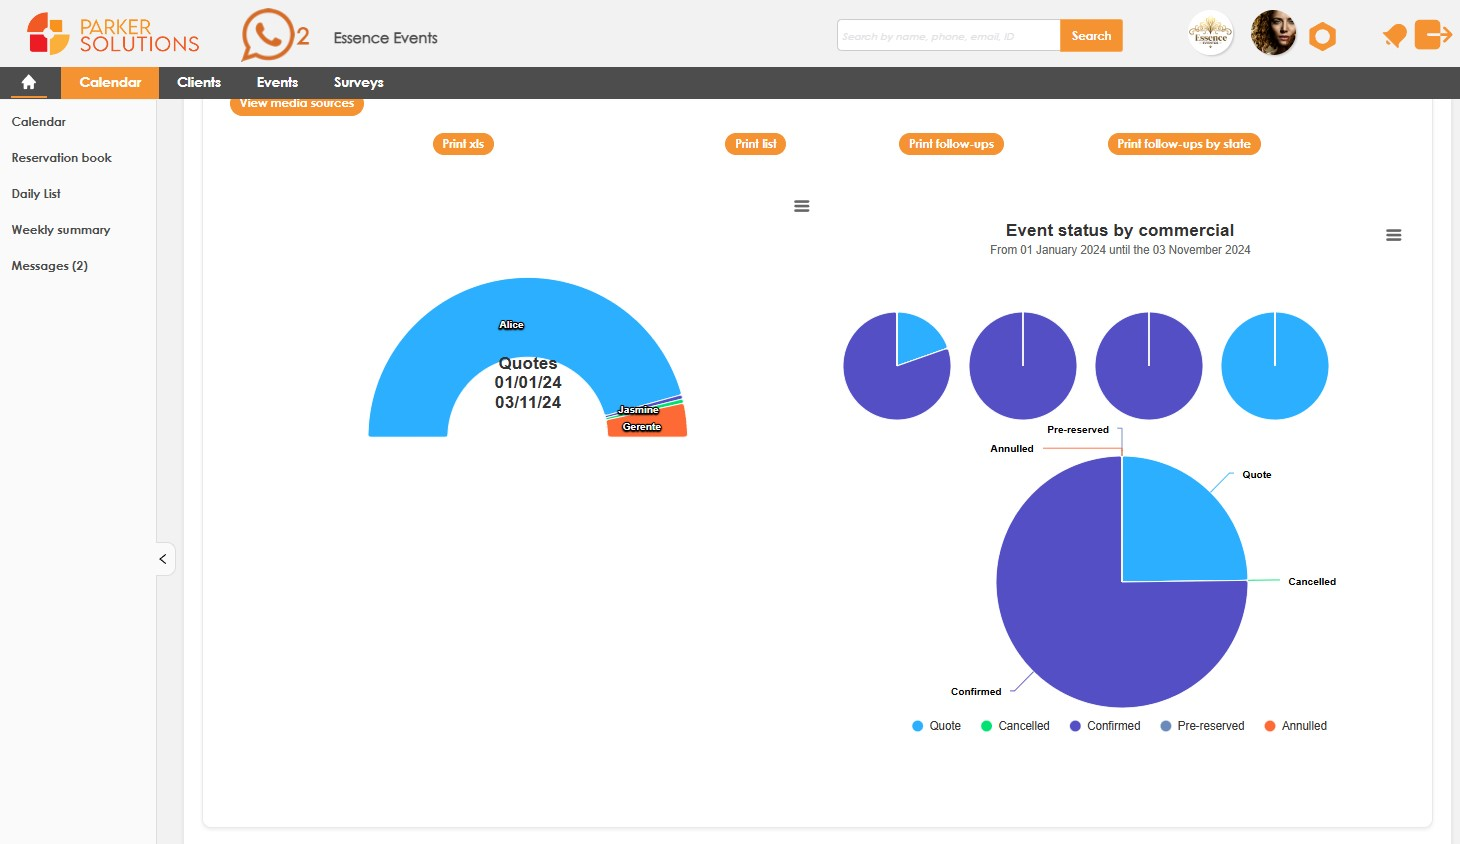Open notifications via the bell icon
The image size is (1460, 844).
click(1394, 34)
